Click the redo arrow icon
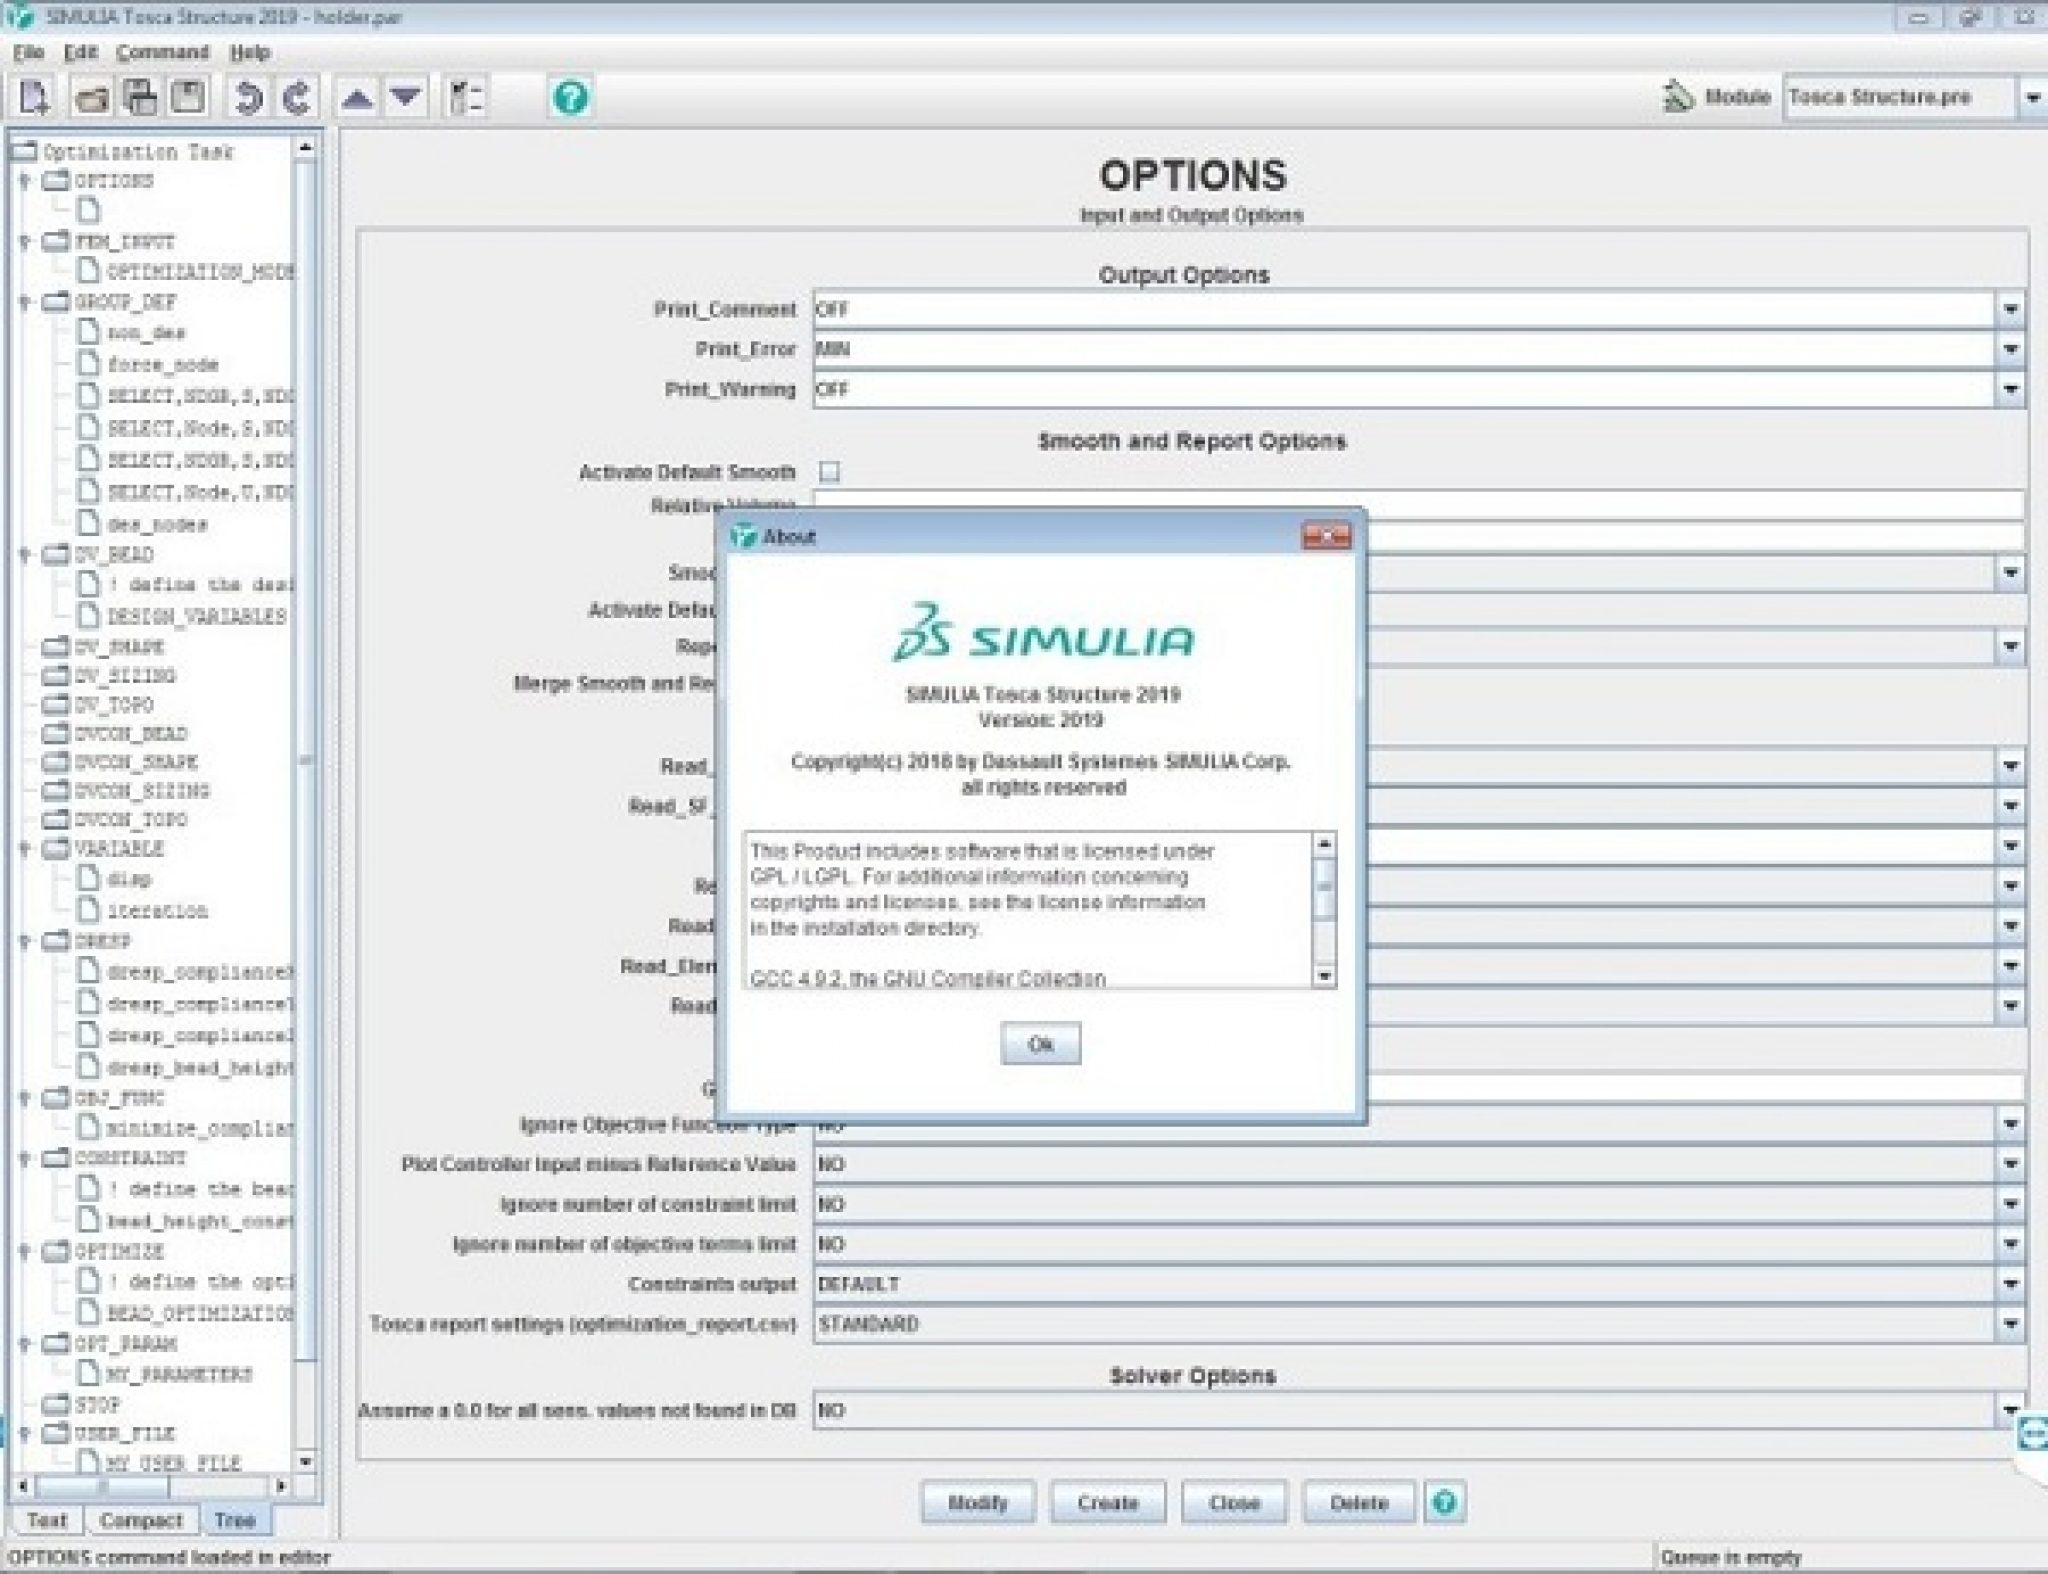The image size is (2048, 1574). pos(296,98)
